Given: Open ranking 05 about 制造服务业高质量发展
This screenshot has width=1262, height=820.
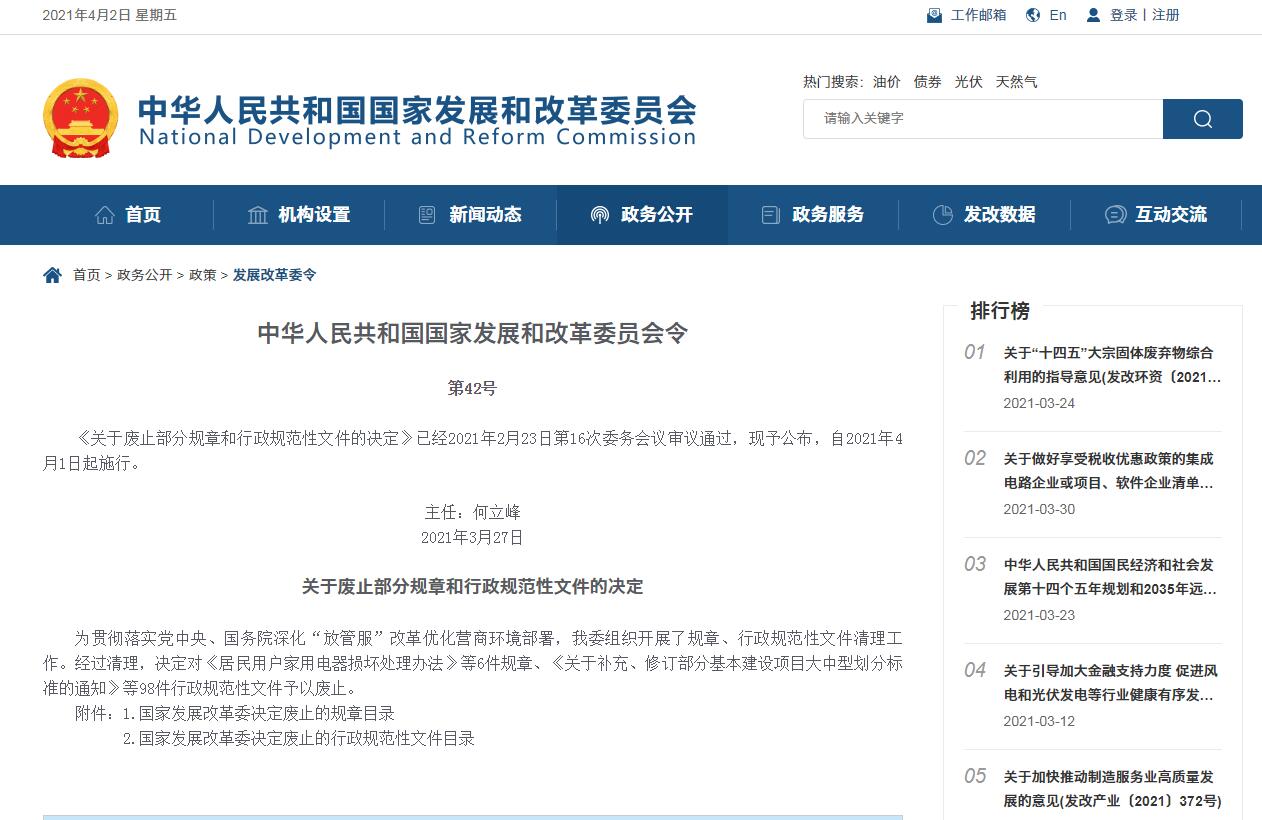Looking at the screenshot, I should click(x=1112, y=789).
